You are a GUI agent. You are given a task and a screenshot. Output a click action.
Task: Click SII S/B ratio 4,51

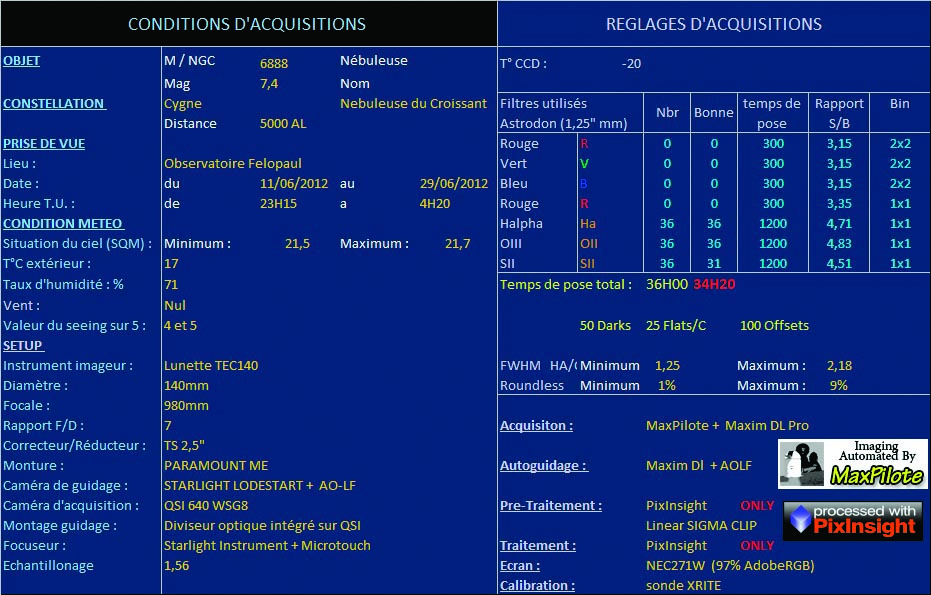coord(839,264)
